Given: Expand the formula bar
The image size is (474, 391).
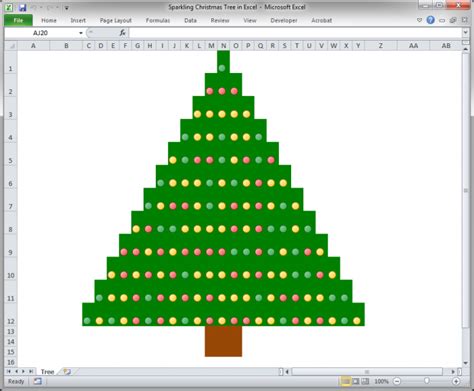Looking at the screenshot, I should click(x=465, y=33).
